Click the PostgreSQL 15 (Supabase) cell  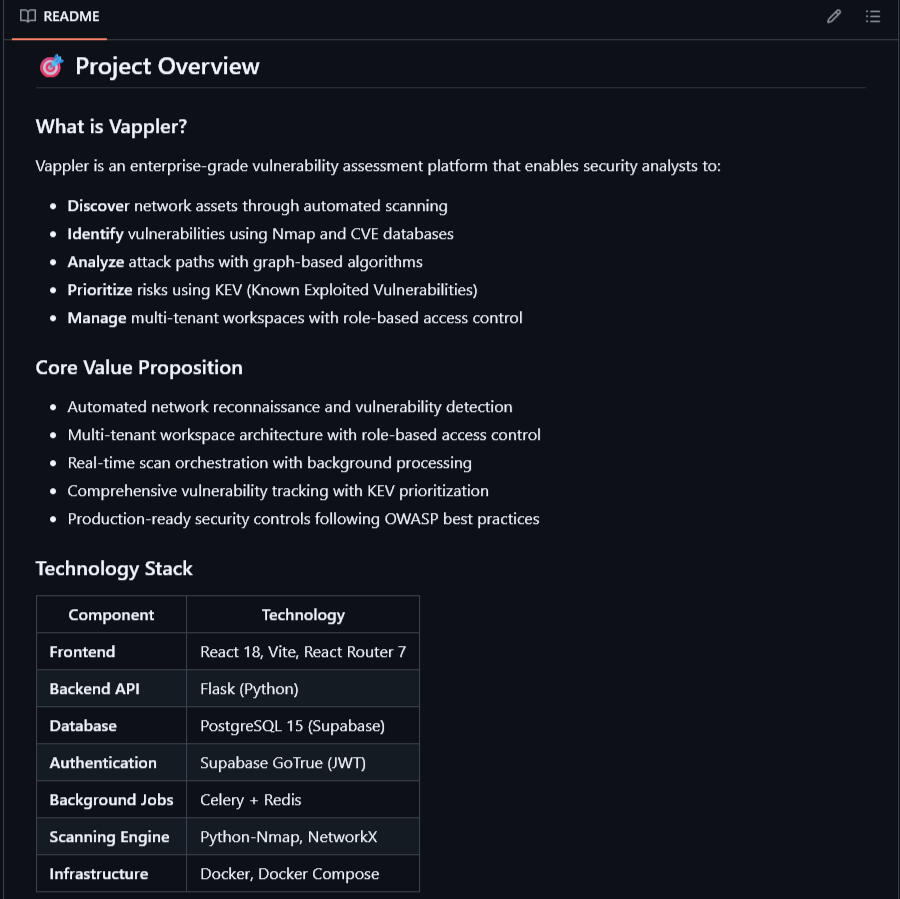click(x=292, y=726)
